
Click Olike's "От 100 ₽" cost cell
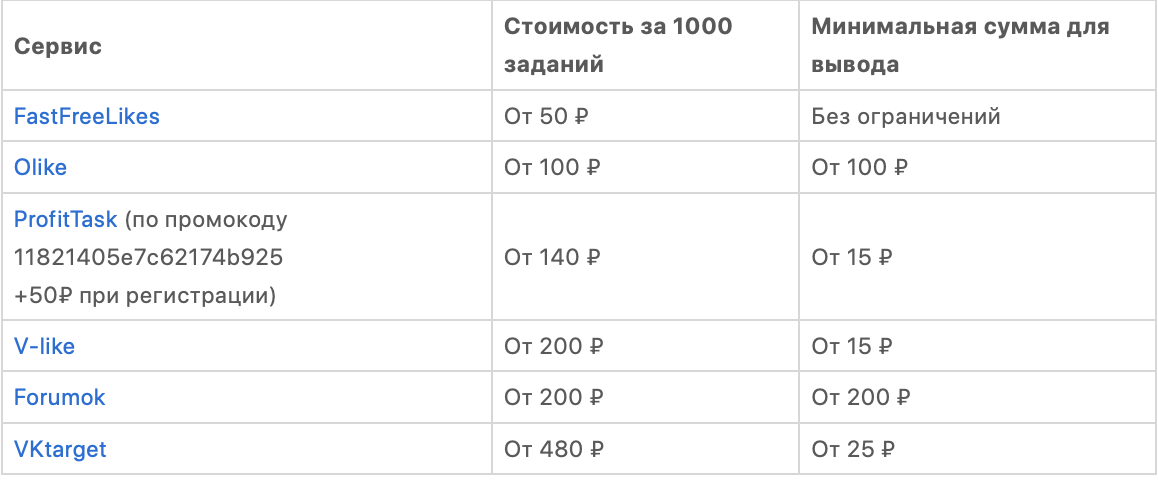coord(551,167)
